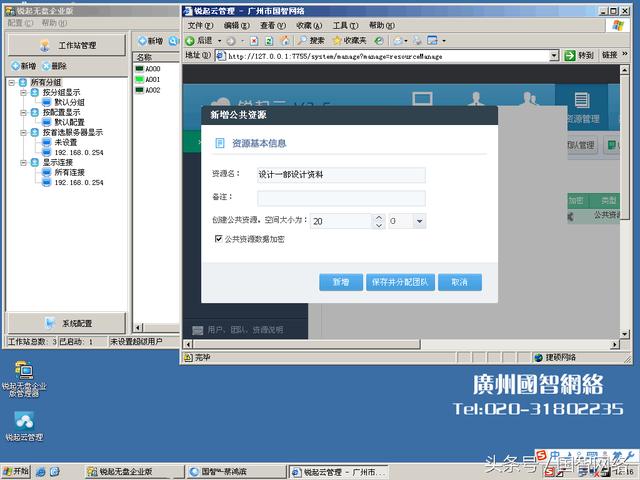Select workstation A002 in the list
The height and width of the screenshot is (480, 640).
(148, 90)
